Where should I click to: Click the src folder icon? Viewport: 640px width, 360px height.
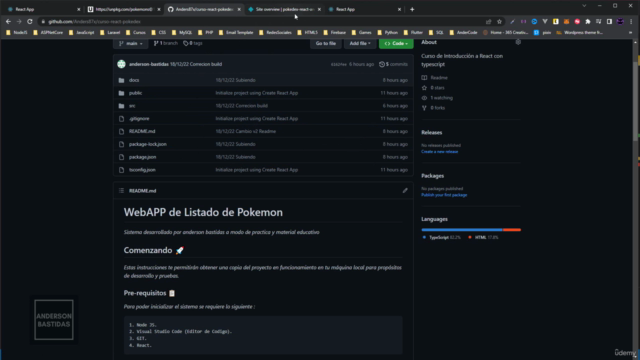point(121,106)
